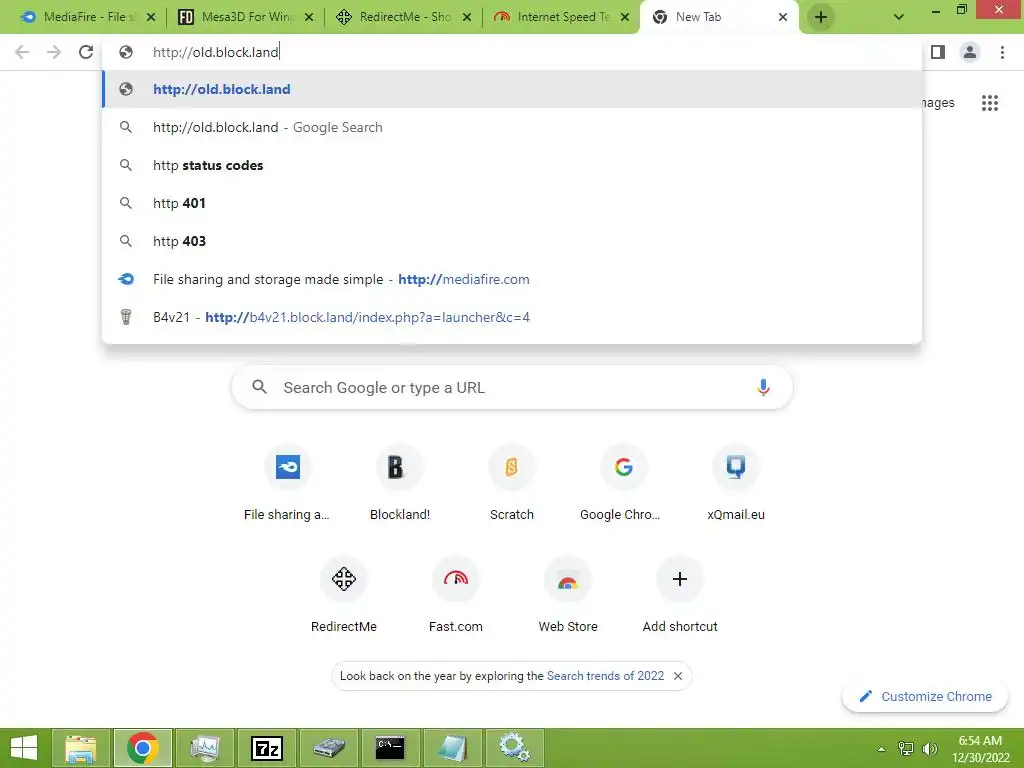Show hidden system tray icons
Image resolution: width=1024 pixels, height=768 pixels.
(881, 748)
